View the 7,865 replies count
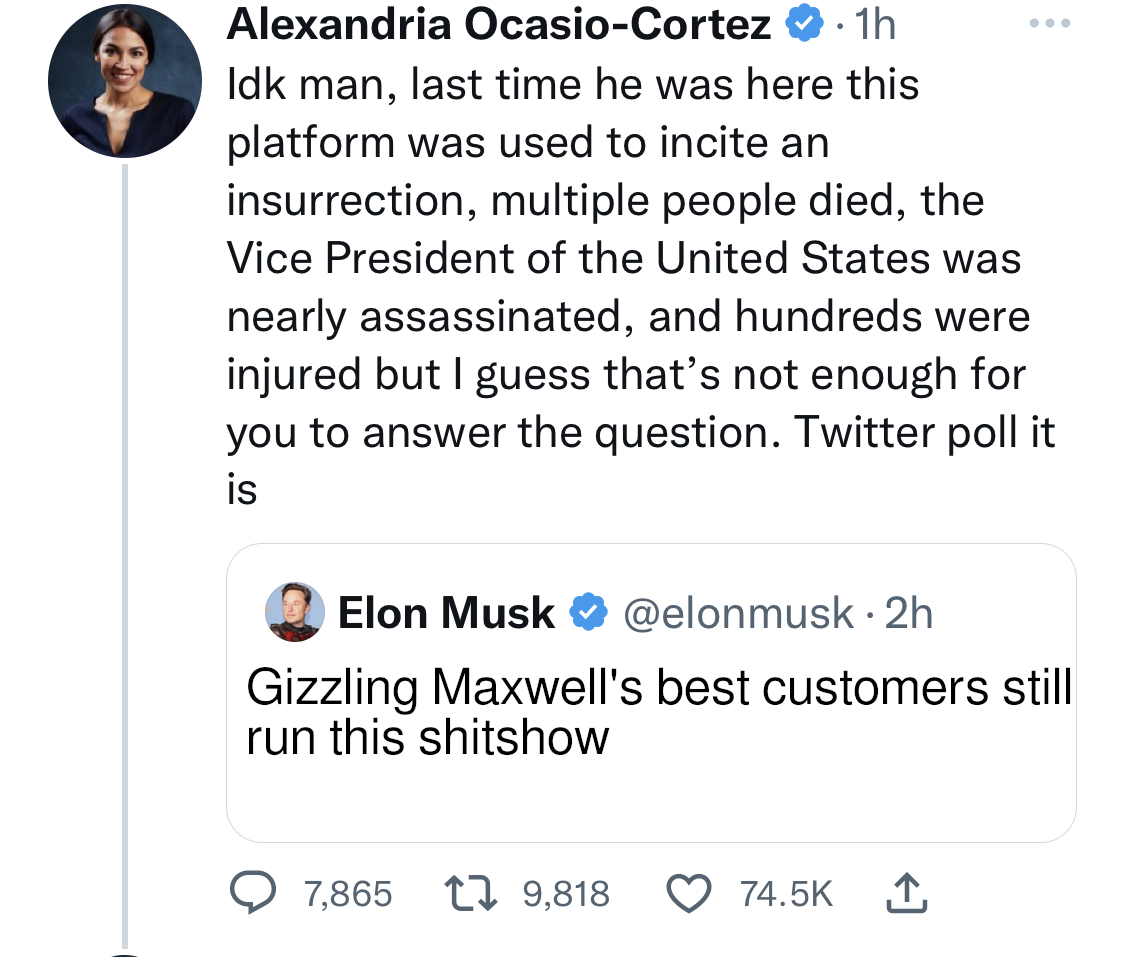The image size is (1125, 957). pyautogui.click(x=348, y=894)
